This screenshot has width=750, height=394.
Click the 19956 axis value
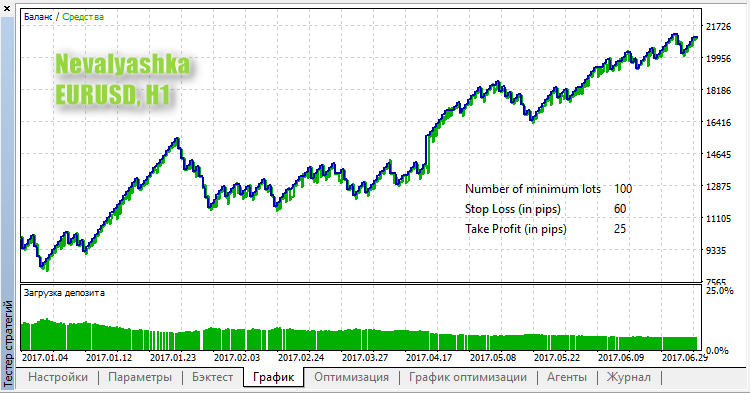(718, 59)
